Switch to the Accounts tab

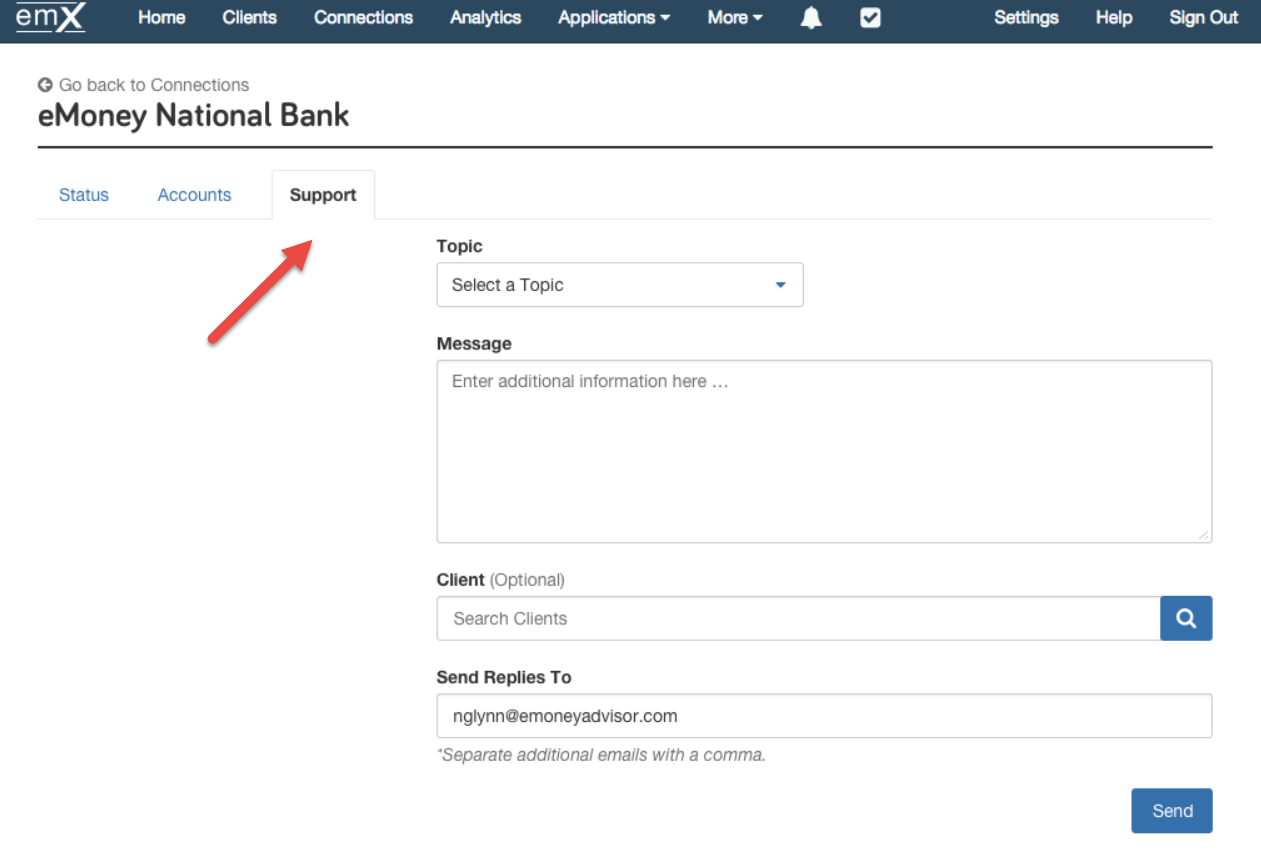[x=194, y=195]
